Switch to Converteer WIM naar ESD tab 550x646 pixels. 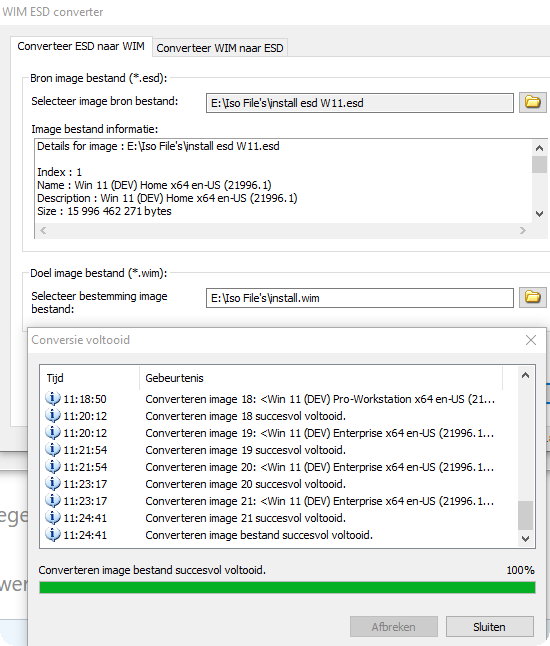(x=220, y=48)
